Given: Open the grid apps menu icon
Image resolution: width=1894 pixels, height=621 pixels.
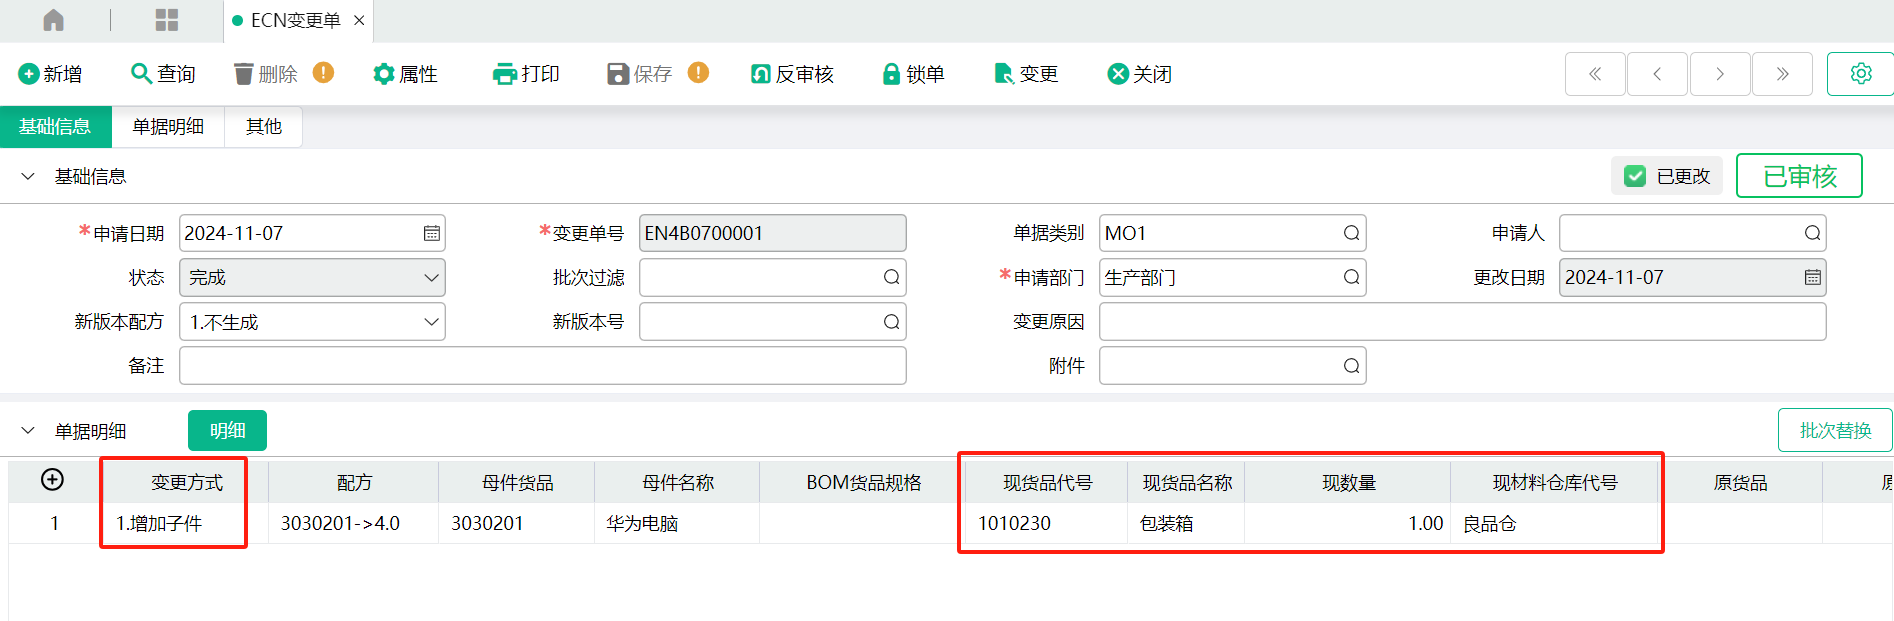Looking at the screenshot, I should (x=167, y=20).
